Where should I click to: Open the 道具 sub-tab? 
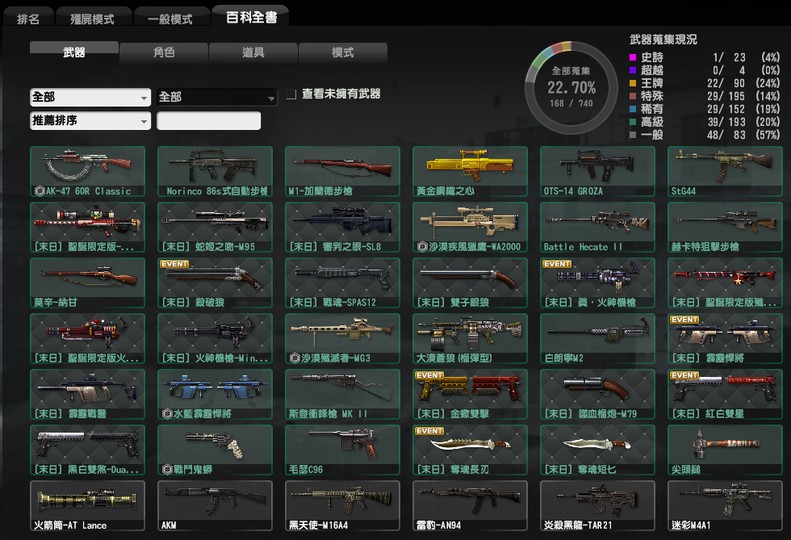pos(253,52)
